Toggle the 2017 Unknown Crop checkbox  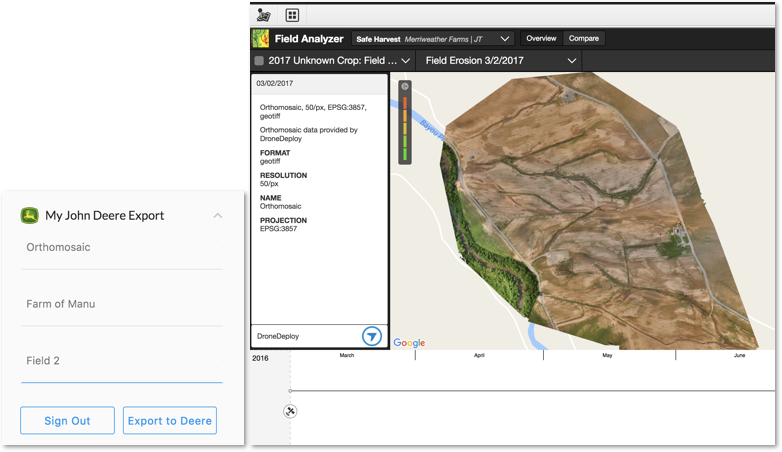pyautogui.click(x=259, y=61)
